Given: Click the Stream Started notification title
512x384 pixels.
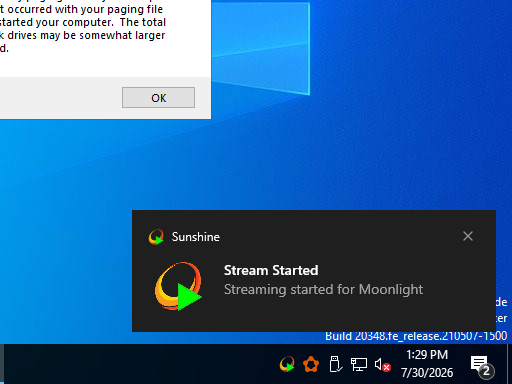Looking at the screenshot, I should tap(271, 270).
